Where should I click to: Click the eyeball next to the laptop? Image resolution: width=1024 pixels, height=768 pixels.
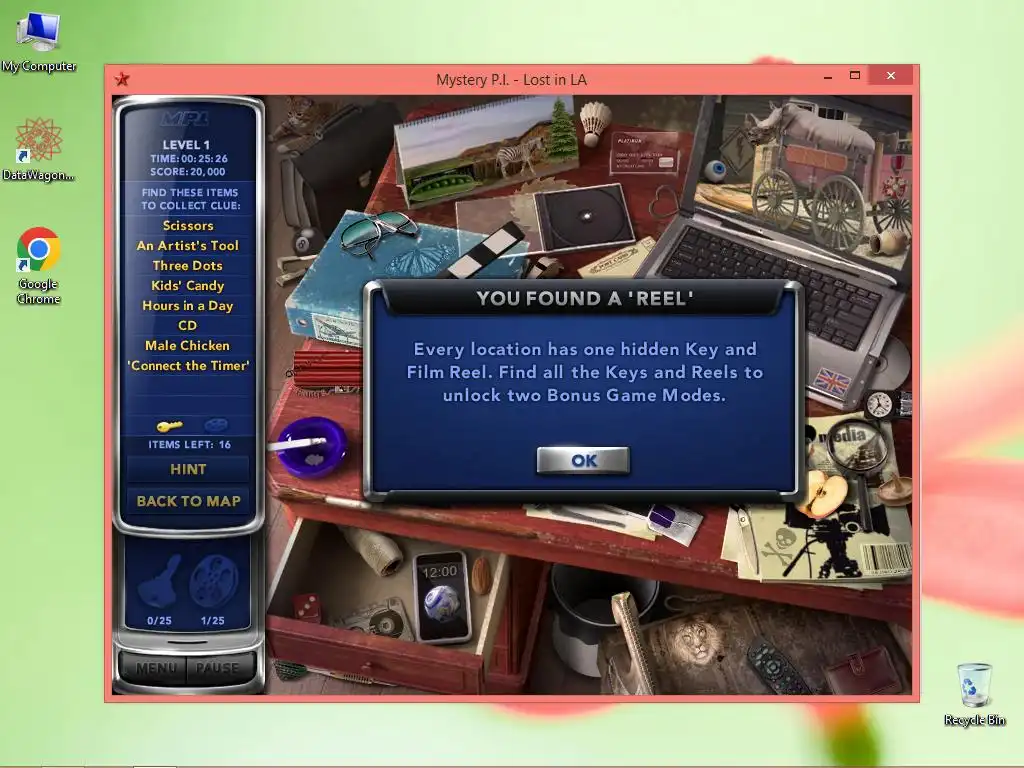click(715, 170)
